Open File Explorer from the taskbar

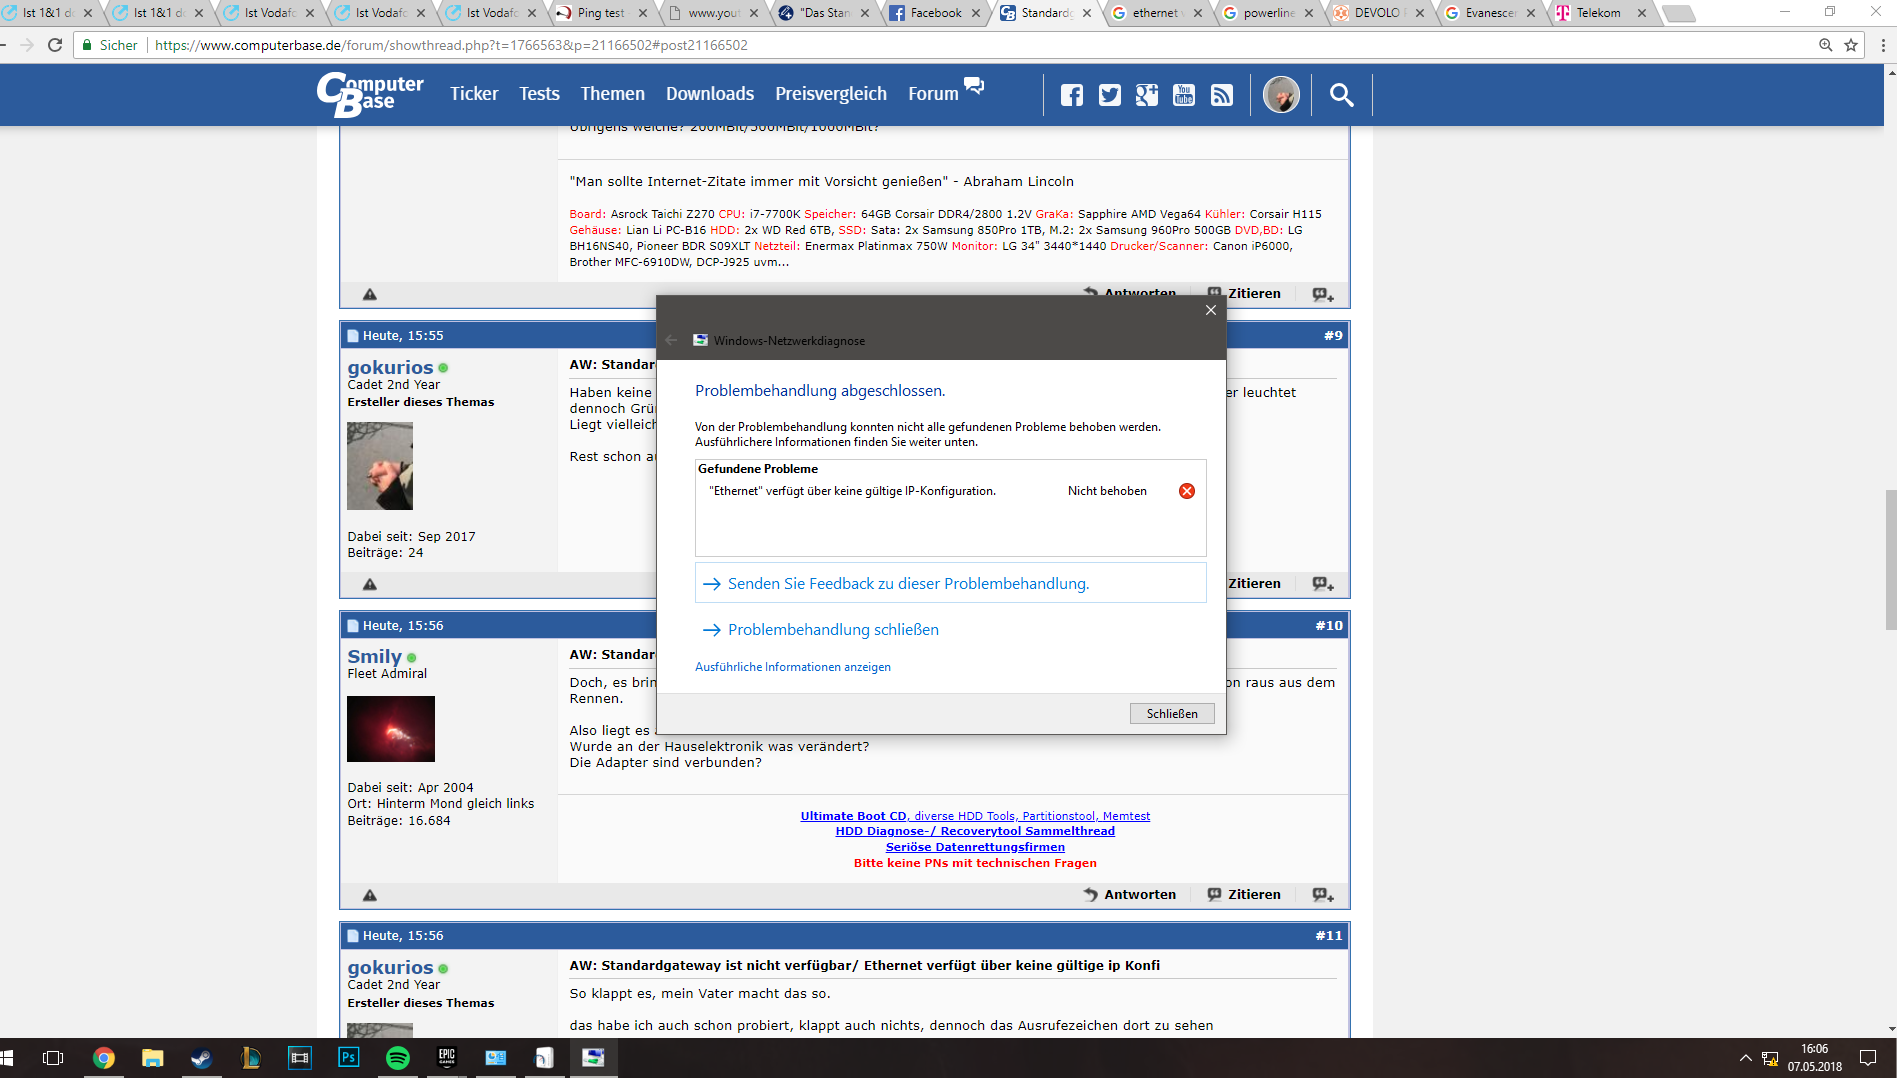(152, 1058)
